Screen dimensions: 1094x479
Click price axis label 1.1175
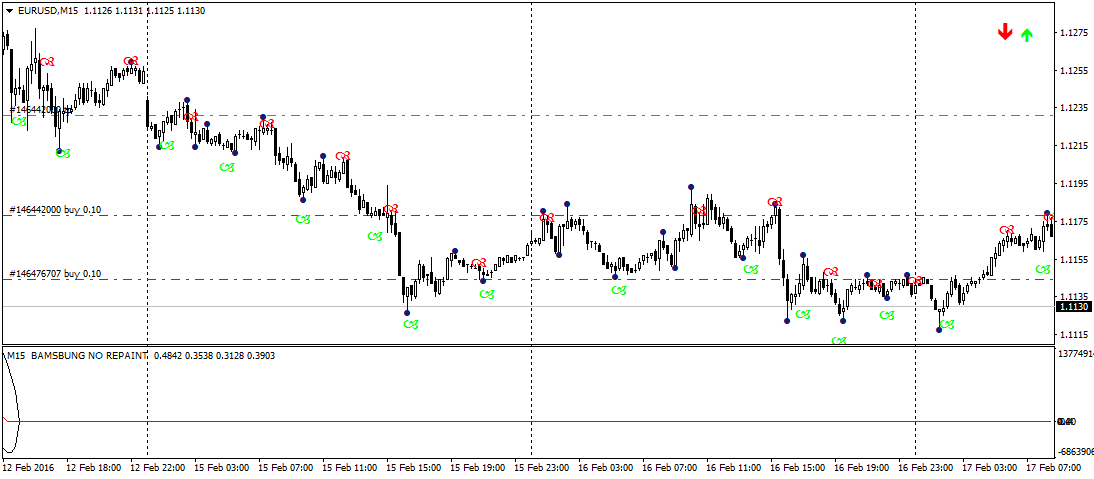[x=1074, y=222]
